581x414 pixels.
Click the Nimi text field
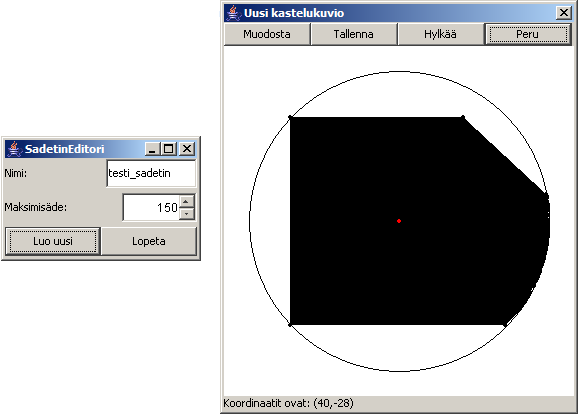point(151,173)
